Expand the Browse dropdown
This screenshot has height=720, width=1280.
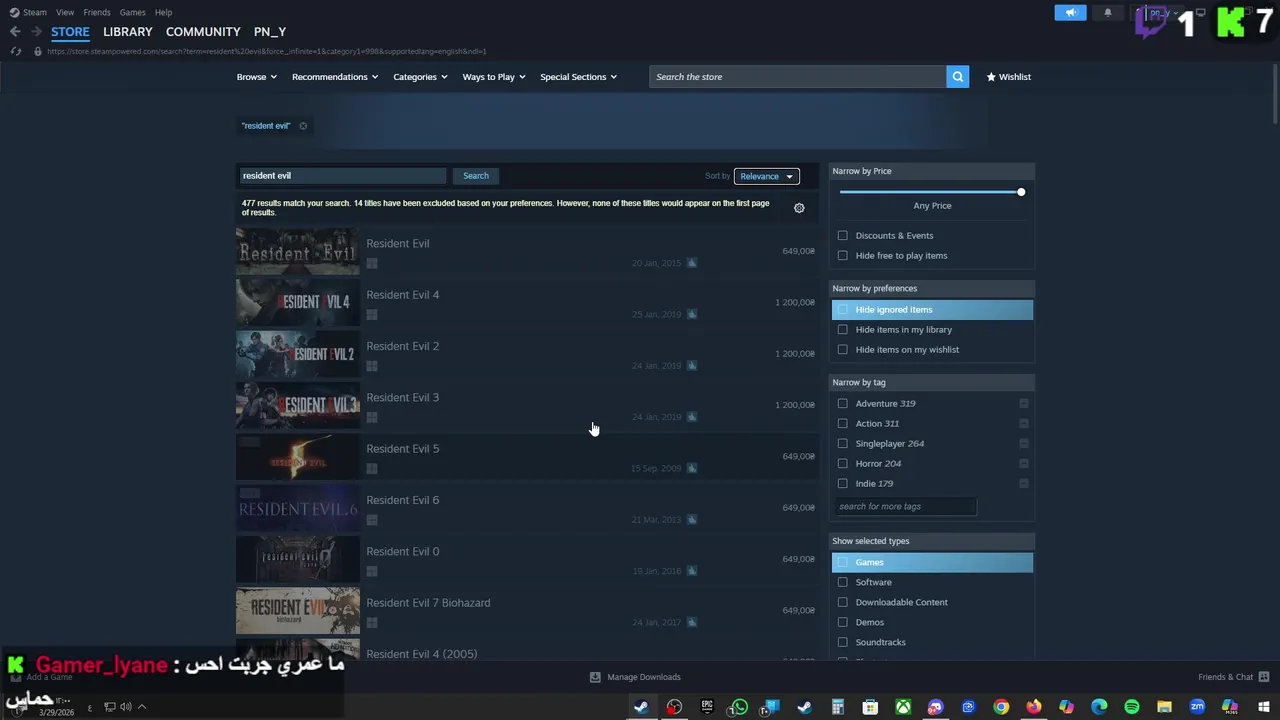256,77
